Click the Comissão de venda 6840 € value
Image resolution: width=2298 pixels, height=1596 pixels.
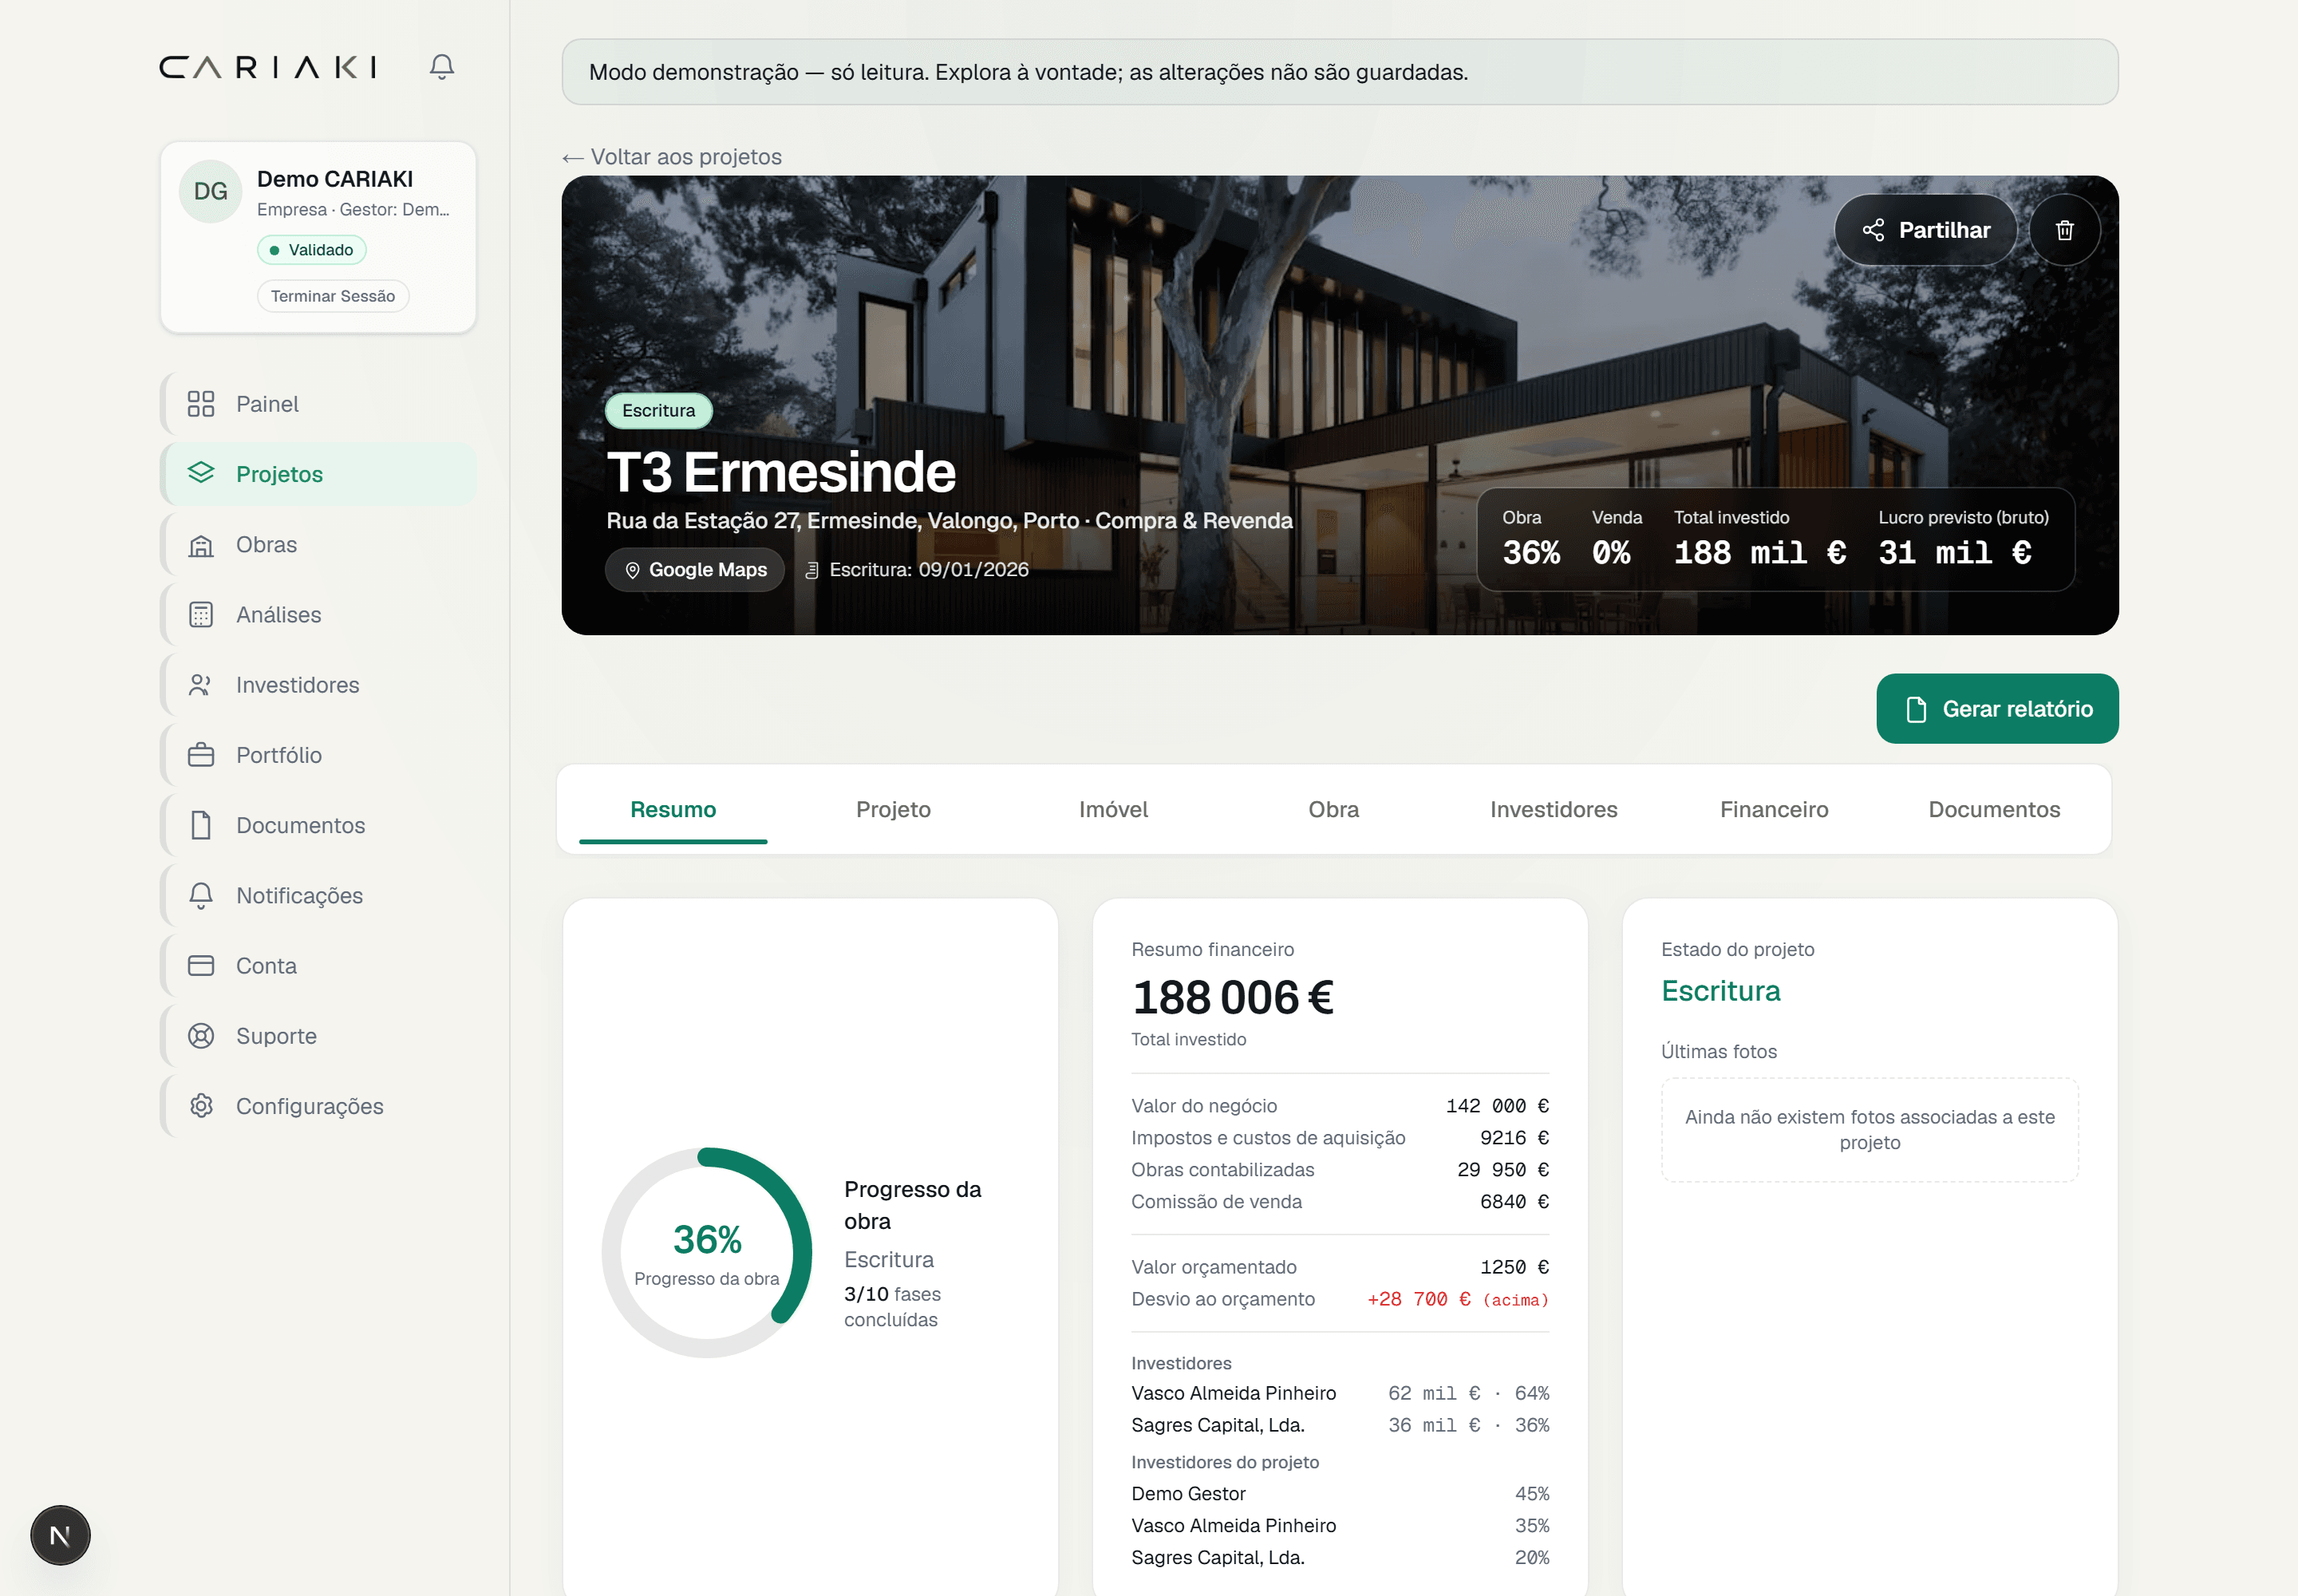click(x=1514, y=1202)
